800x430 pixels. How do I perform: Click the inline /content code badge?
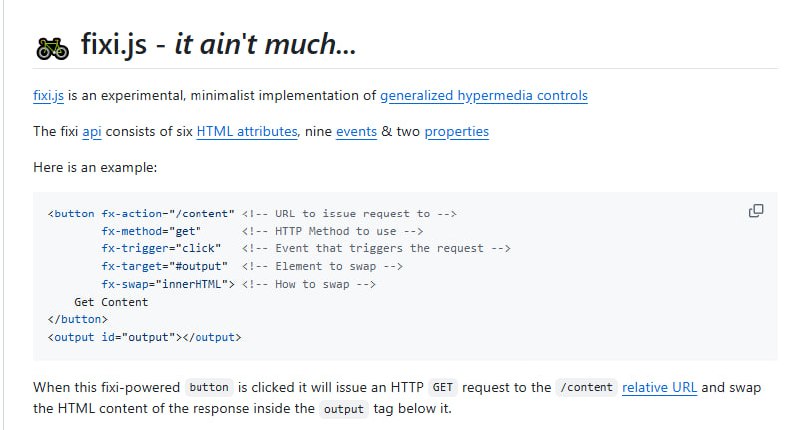586,388
